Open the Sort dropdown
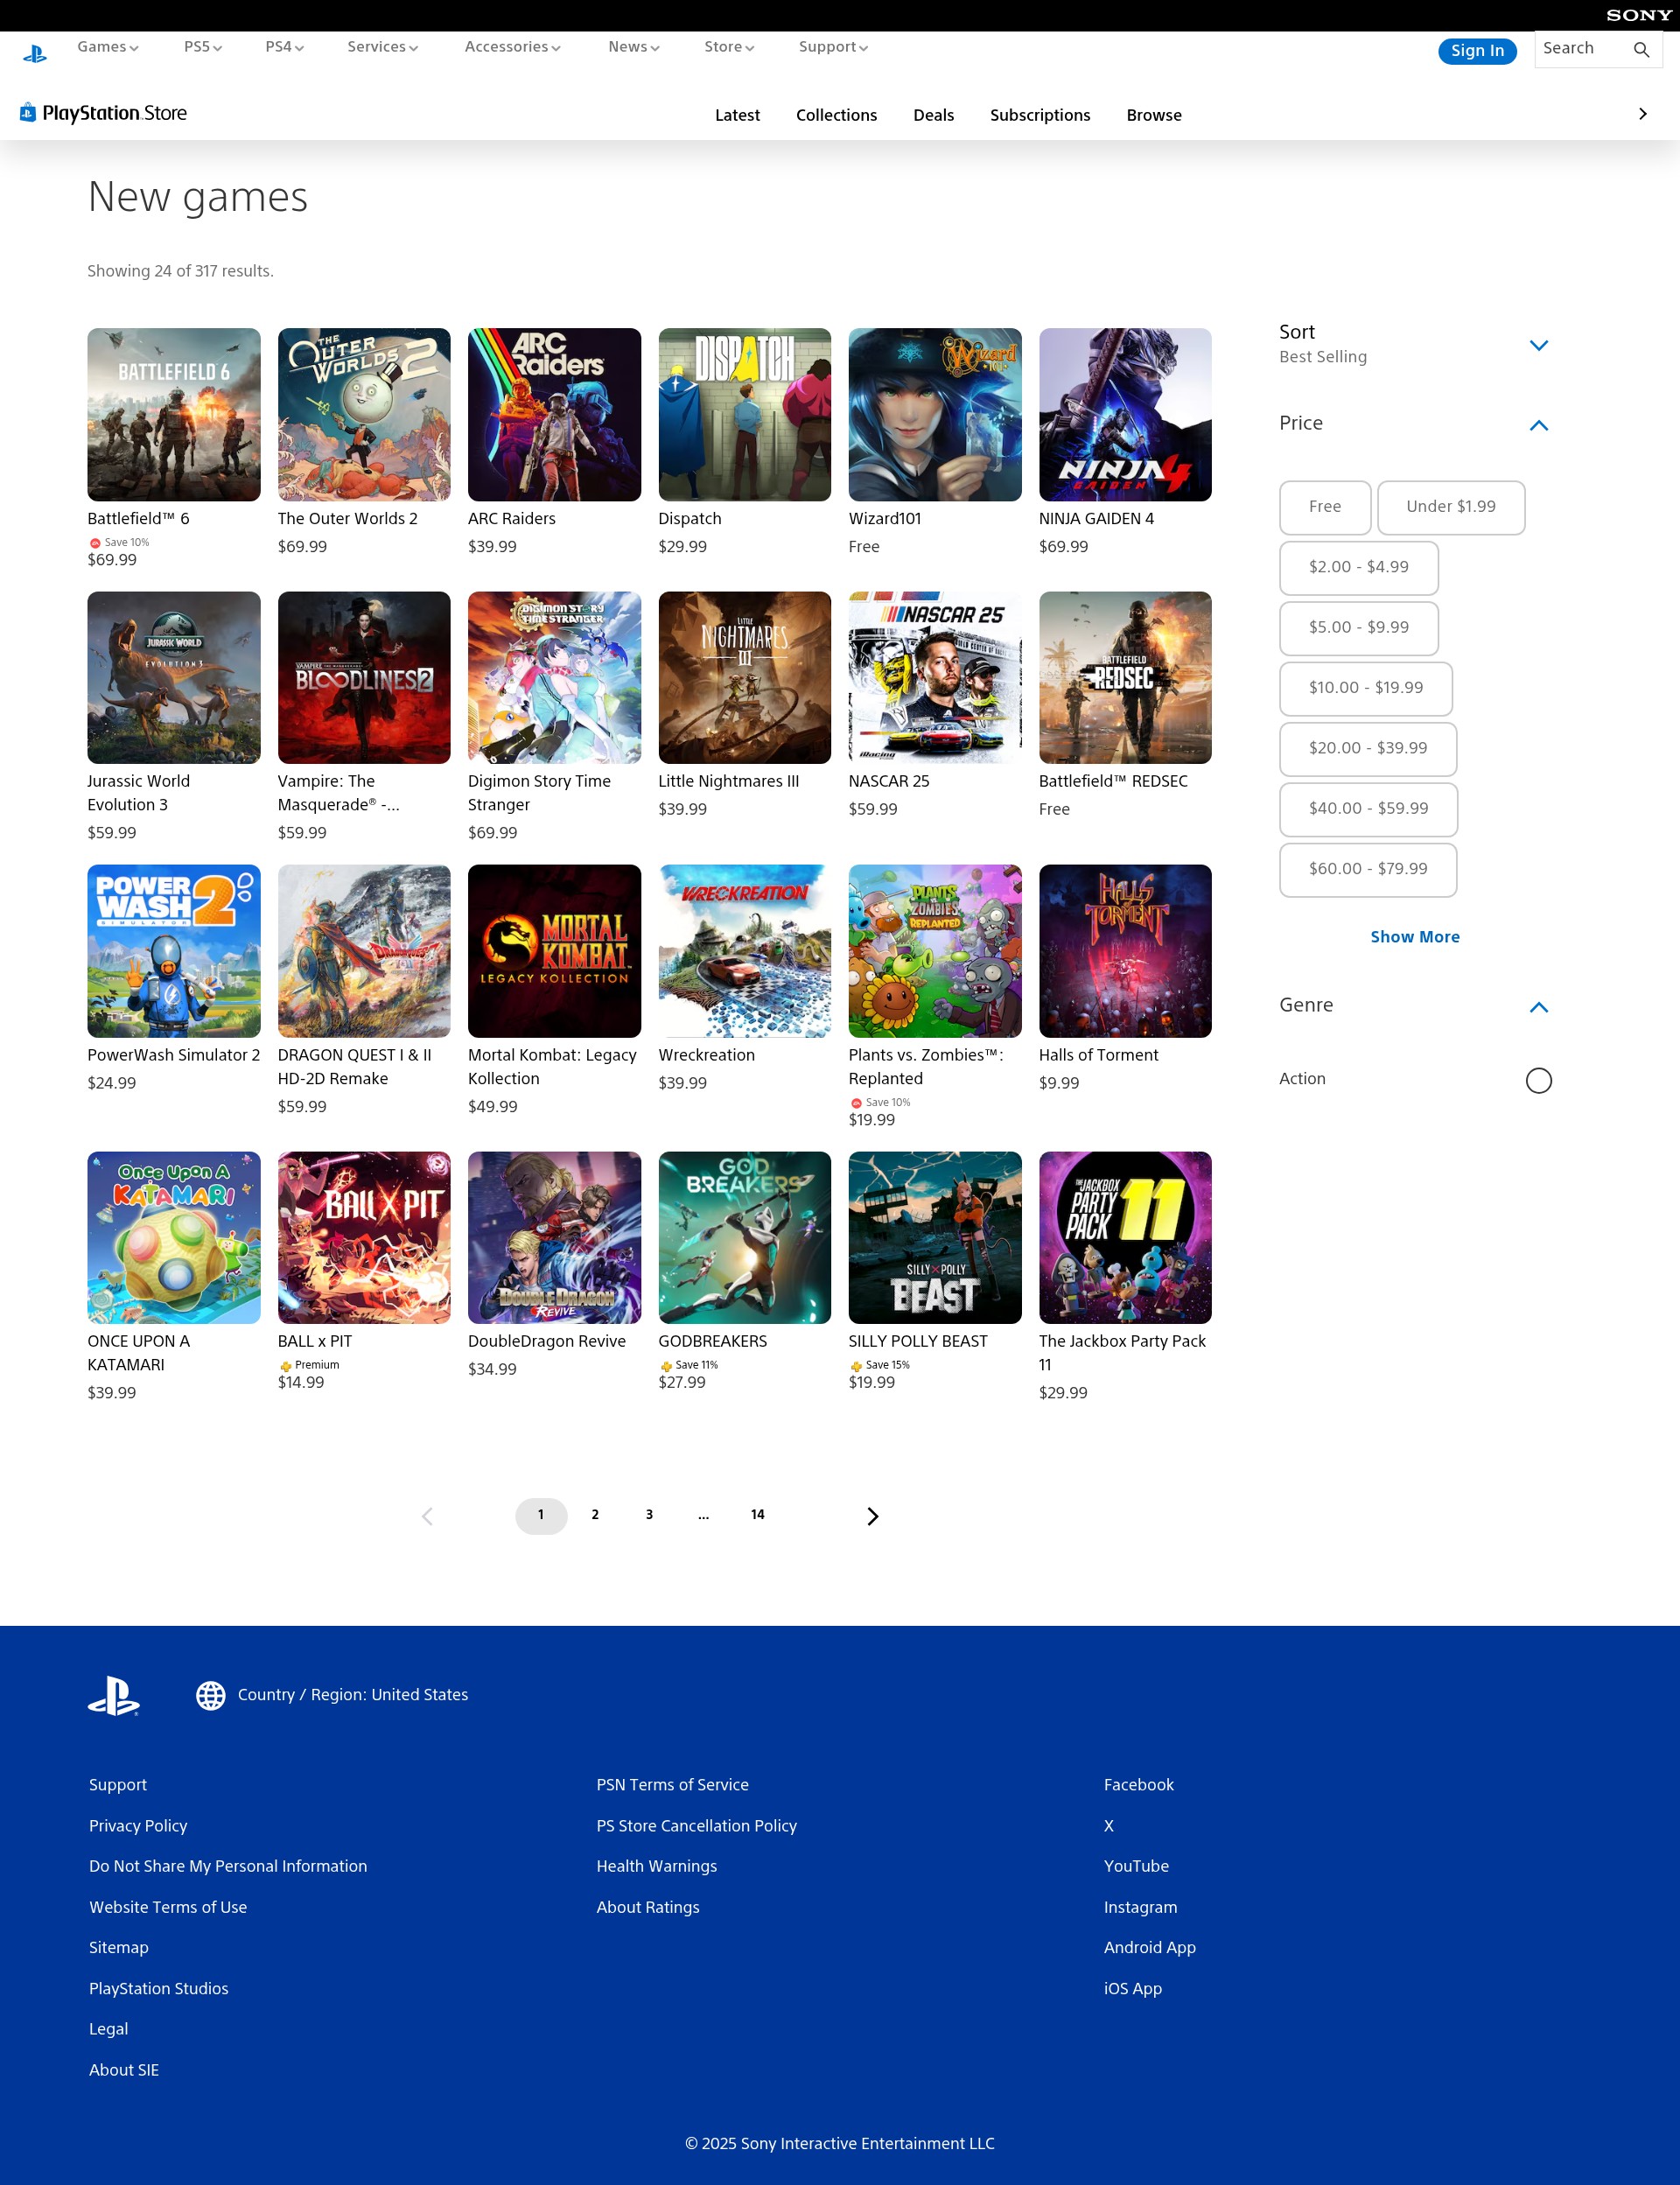Screen dimensions: 1680x2185 1414,344
